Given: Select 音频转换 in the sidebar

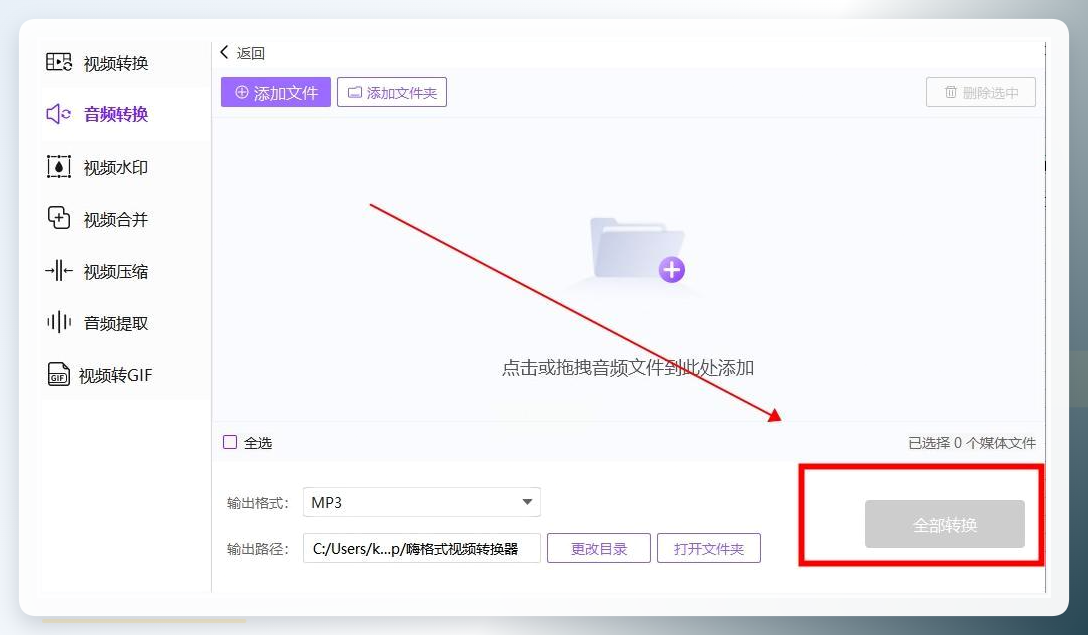Looking at the screenshot, I should coord(125,114).
